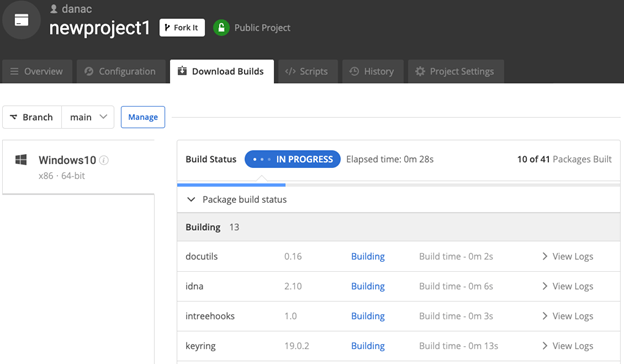This screenshot has width=624, height=364.
Task: Click the IN PROGRESS status badge
Action: pyautogui.click(x=292, y=159)
